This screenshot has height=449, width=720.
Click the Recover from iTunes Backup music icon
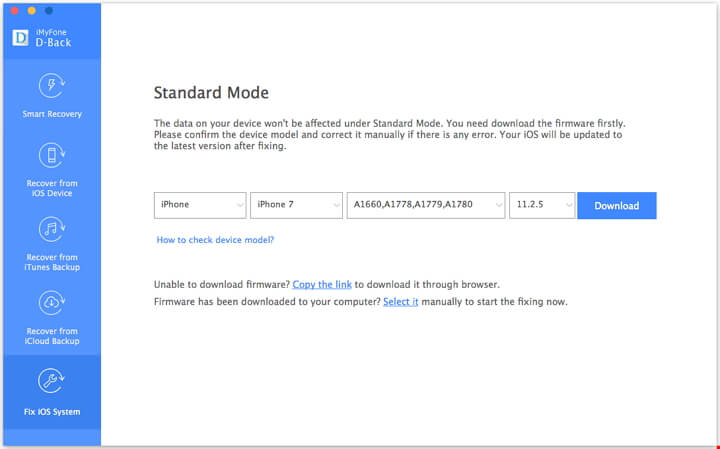point(51,229)
